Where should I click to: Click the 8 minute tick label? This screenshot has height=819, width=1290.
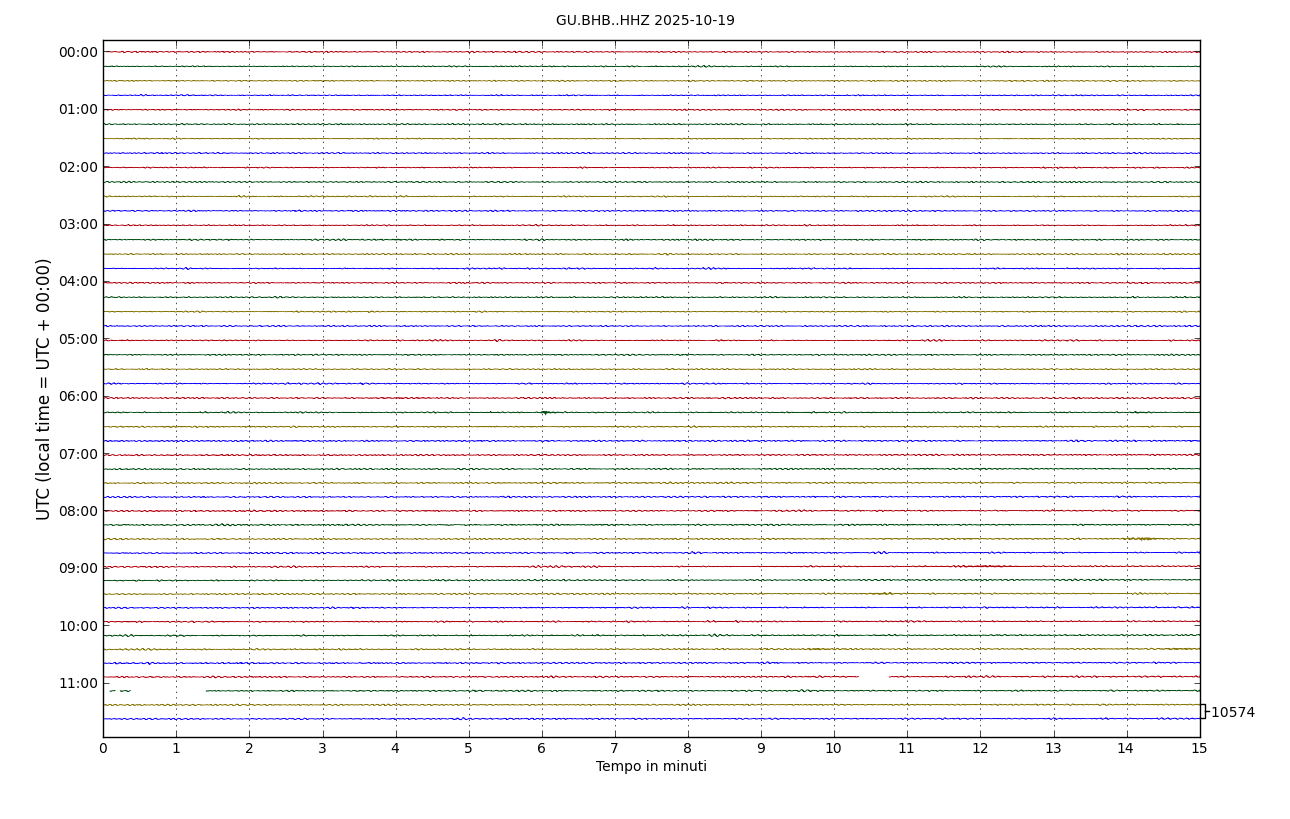(x=688, y=749)
